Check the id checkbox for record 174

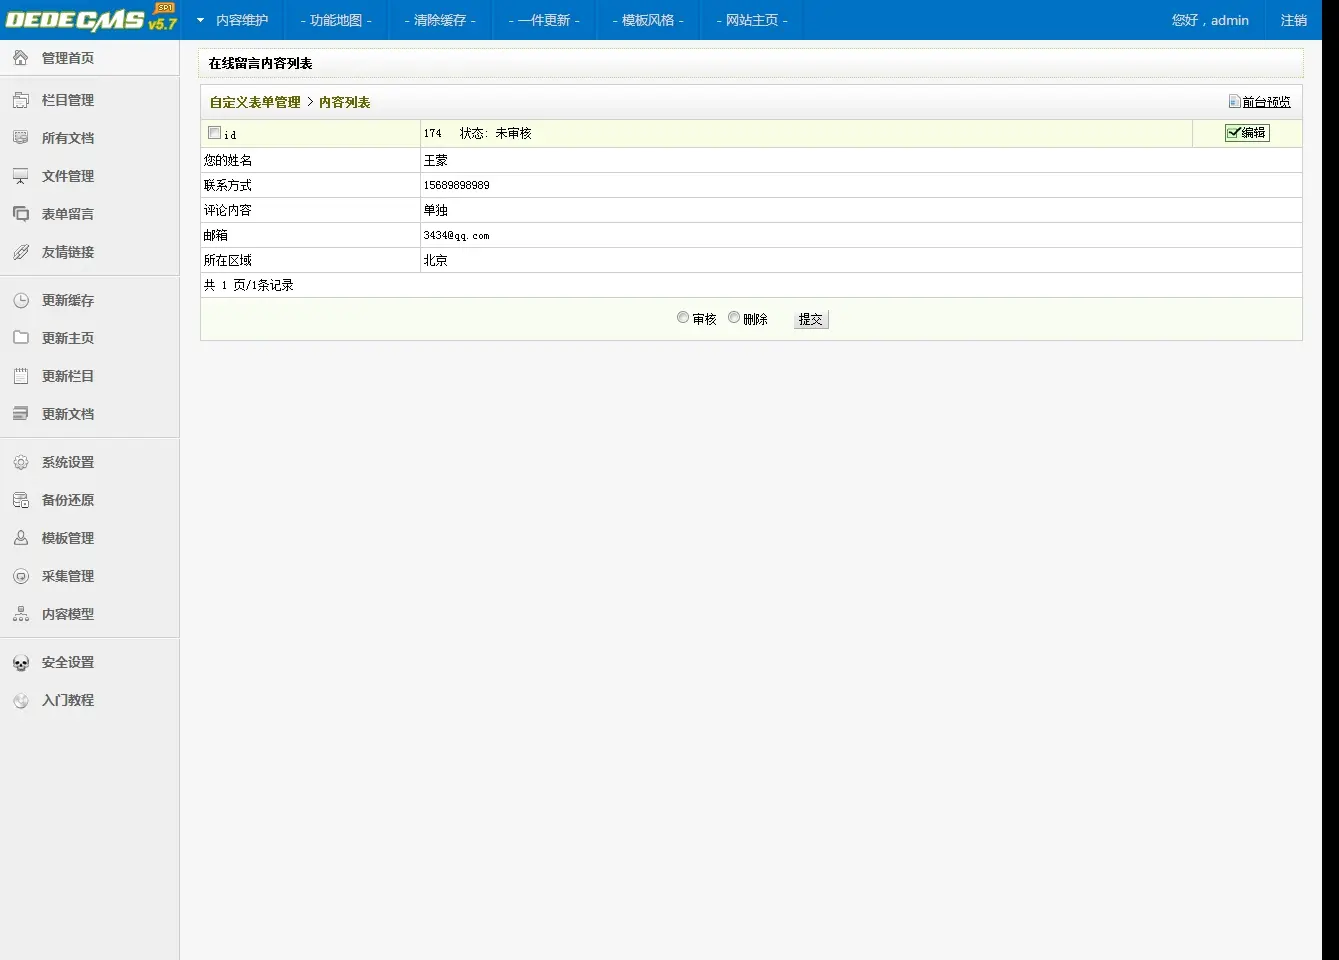(214, 132)
